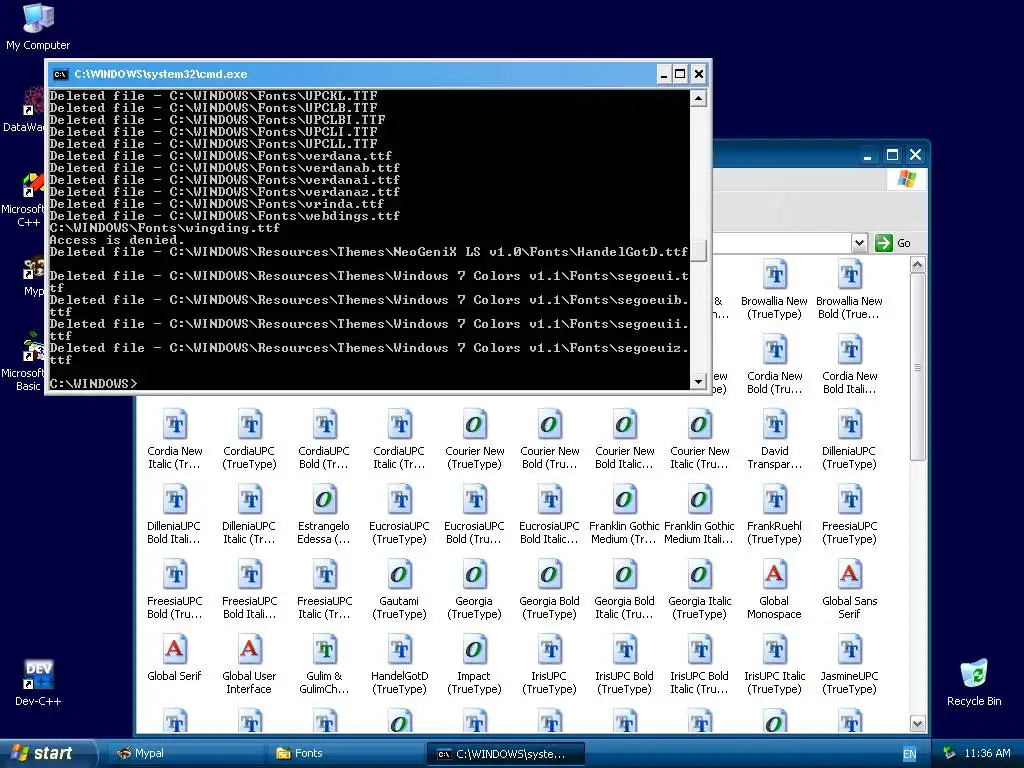Select Franklin Gothic Medium font icon

(624, 514)
